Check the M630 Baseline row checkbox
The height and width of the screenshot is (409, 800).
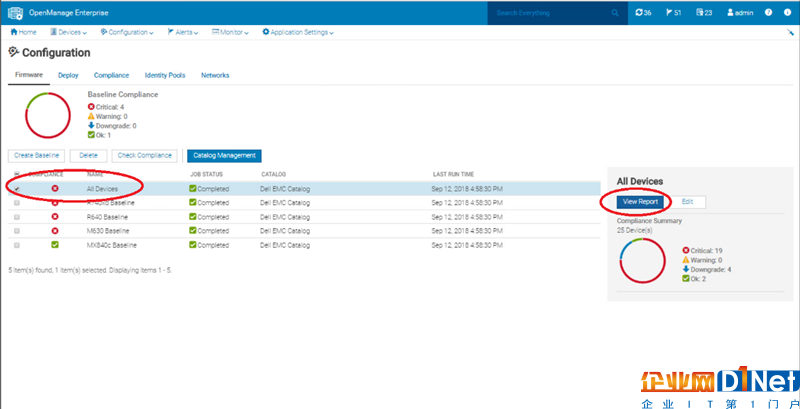17,231
